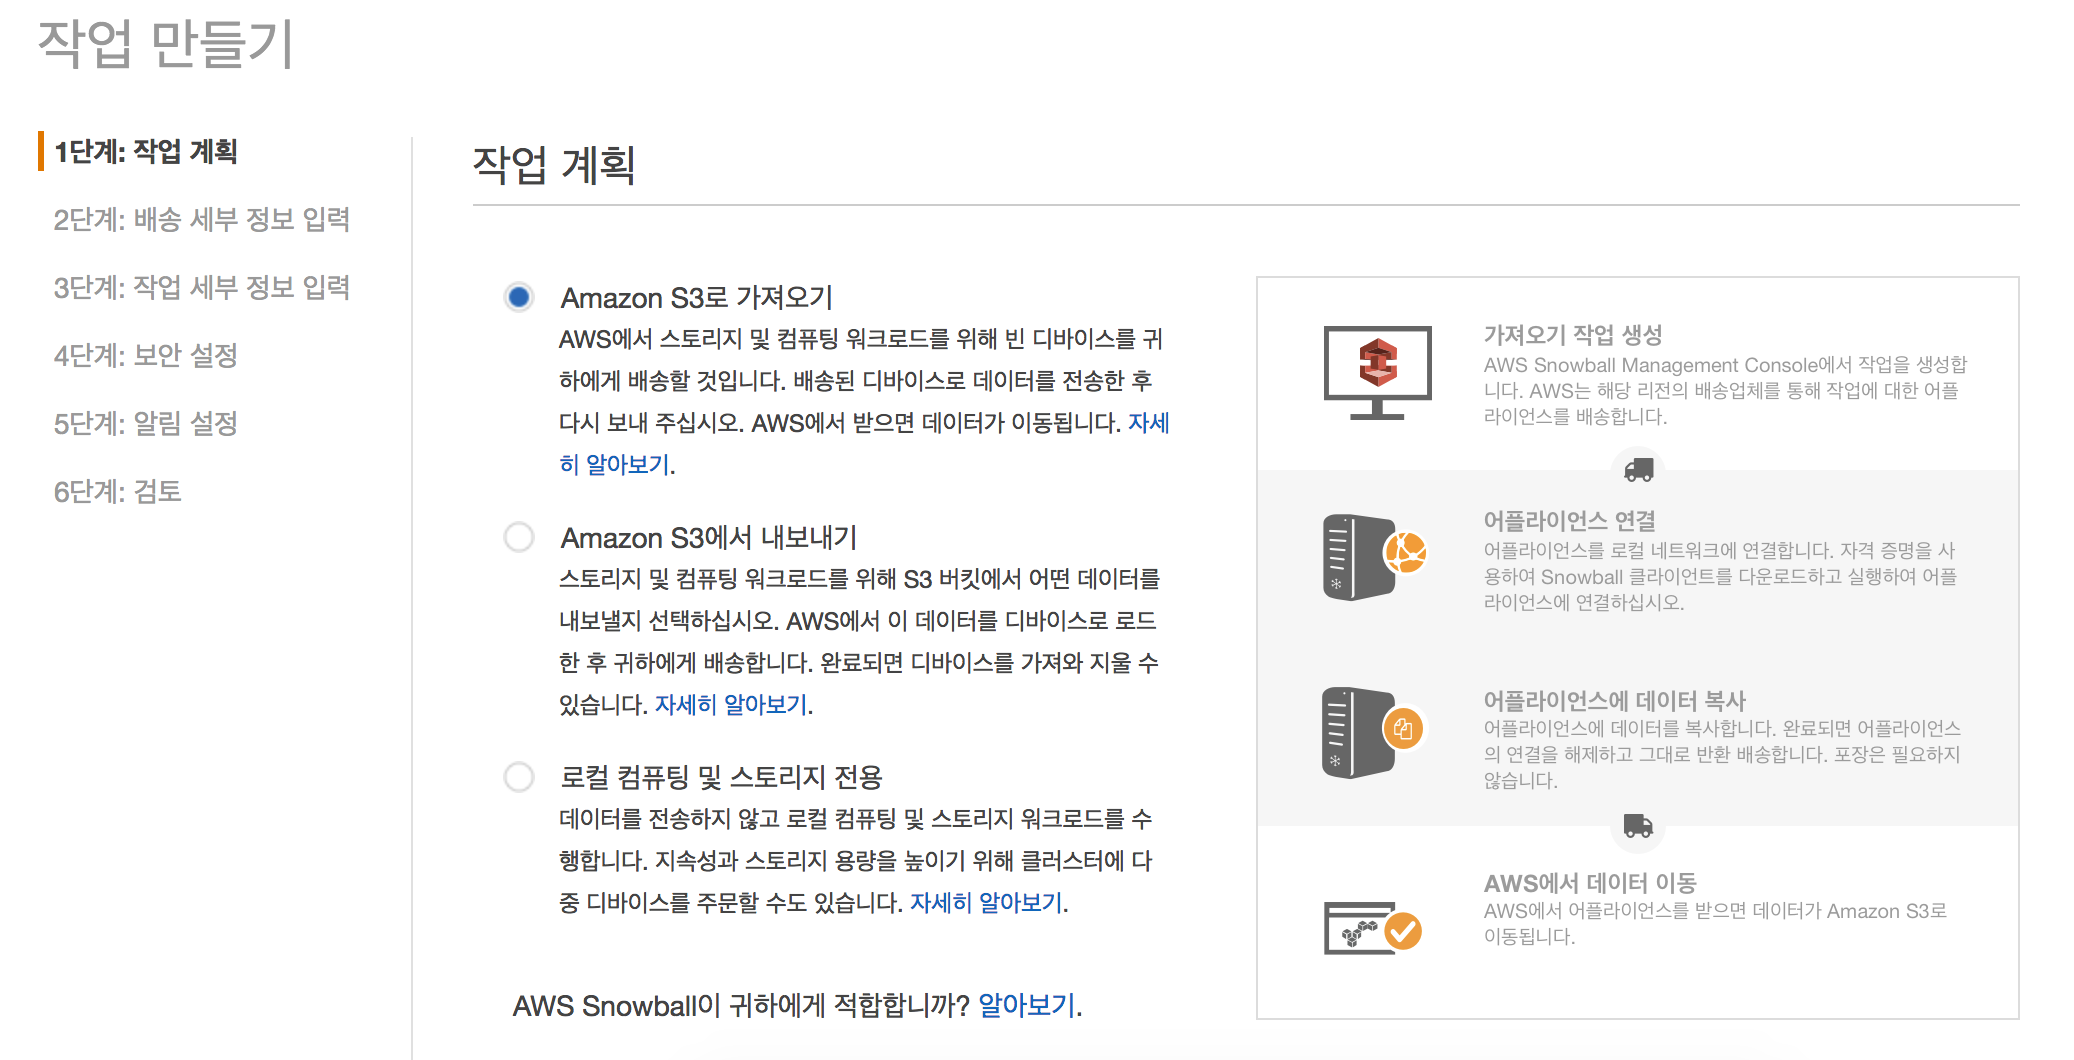Go to step 6단계: 검토
Image resolution: width=2074 pixels, height=1060 pixels.
[x=118, y=491]
